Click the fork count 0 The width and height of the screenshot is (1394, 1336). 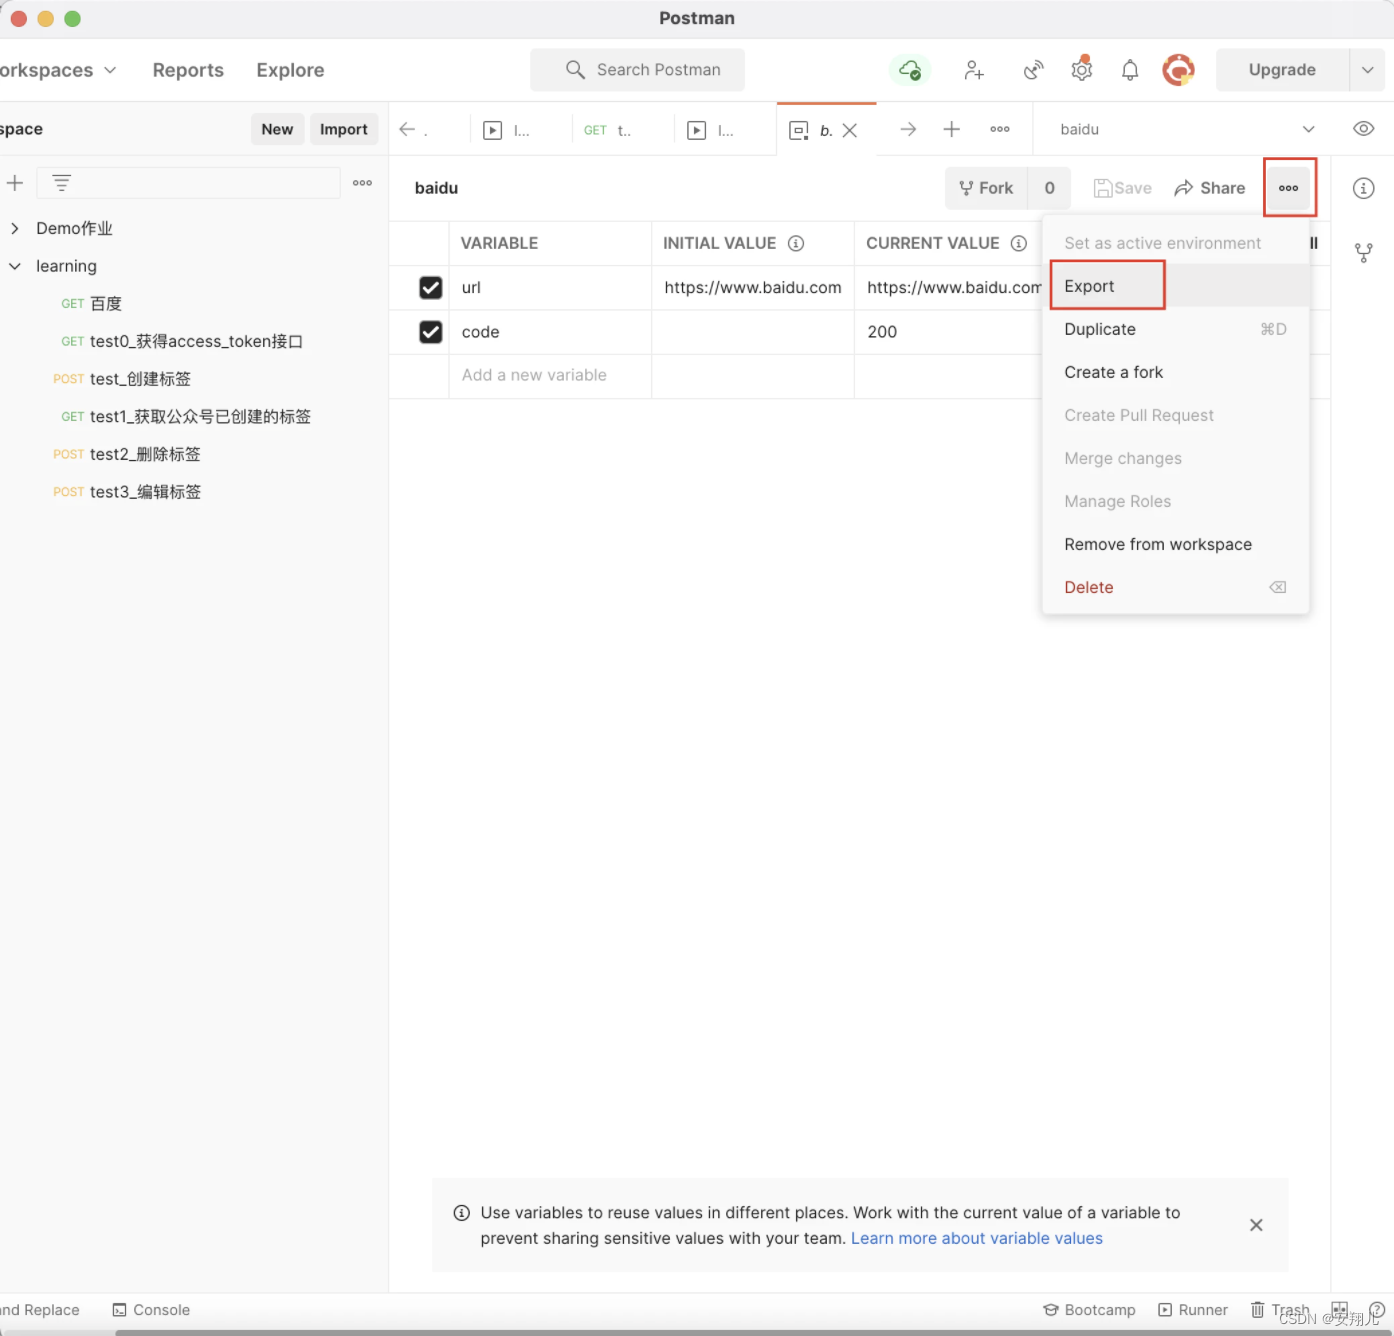pos(1049,188)
